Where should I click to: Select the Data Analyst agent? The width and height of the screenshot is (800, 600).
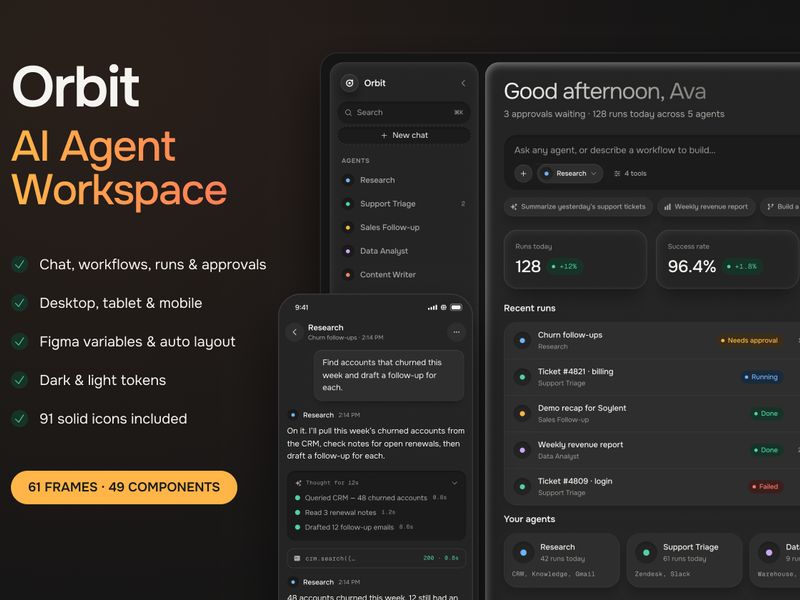click(404, 251)
